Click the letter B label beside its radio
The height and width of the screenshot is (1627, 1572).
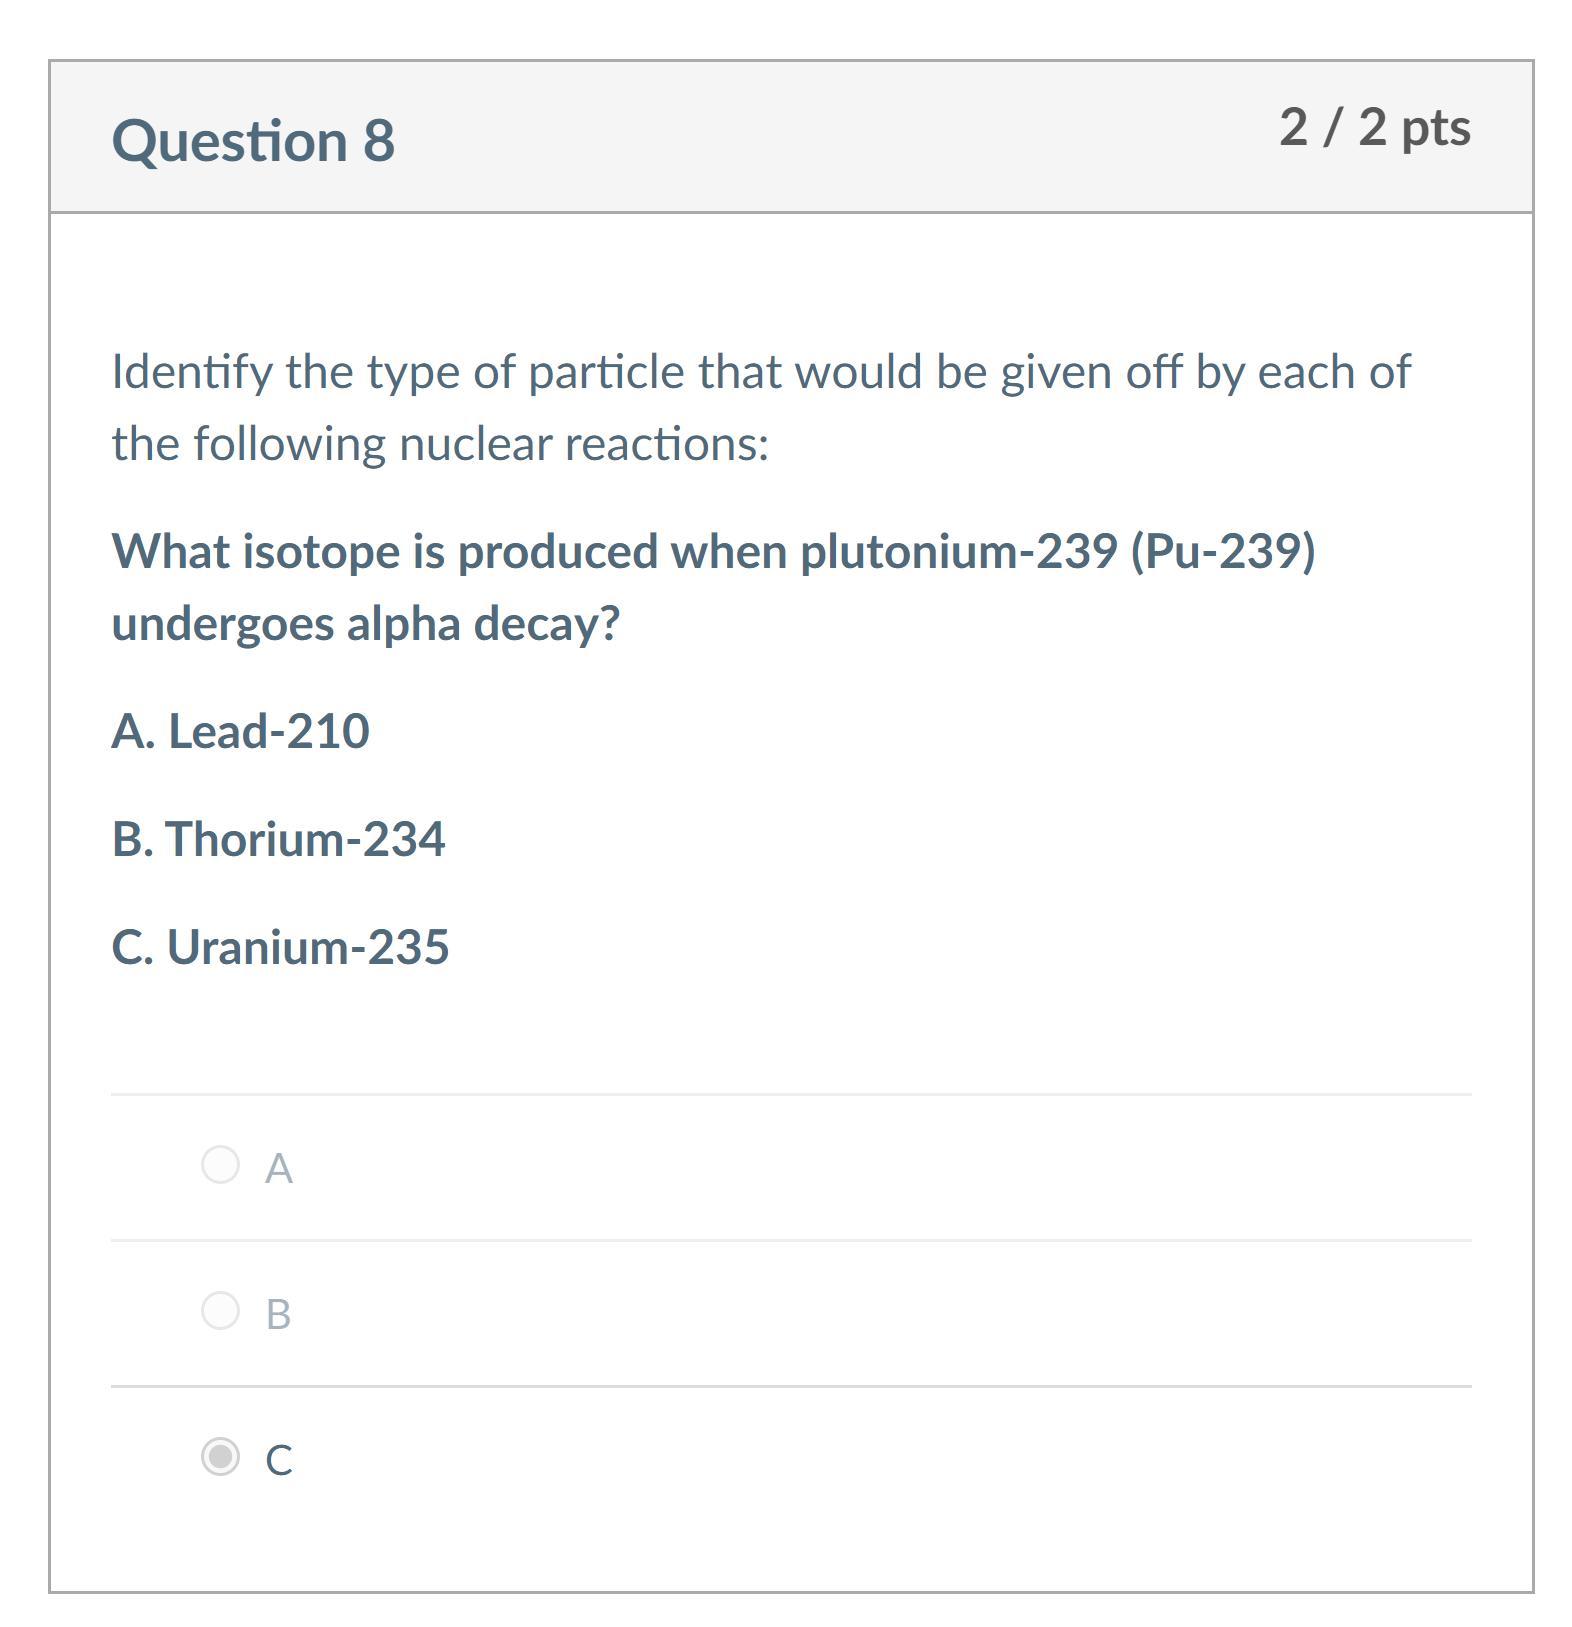click(278, 1314)
